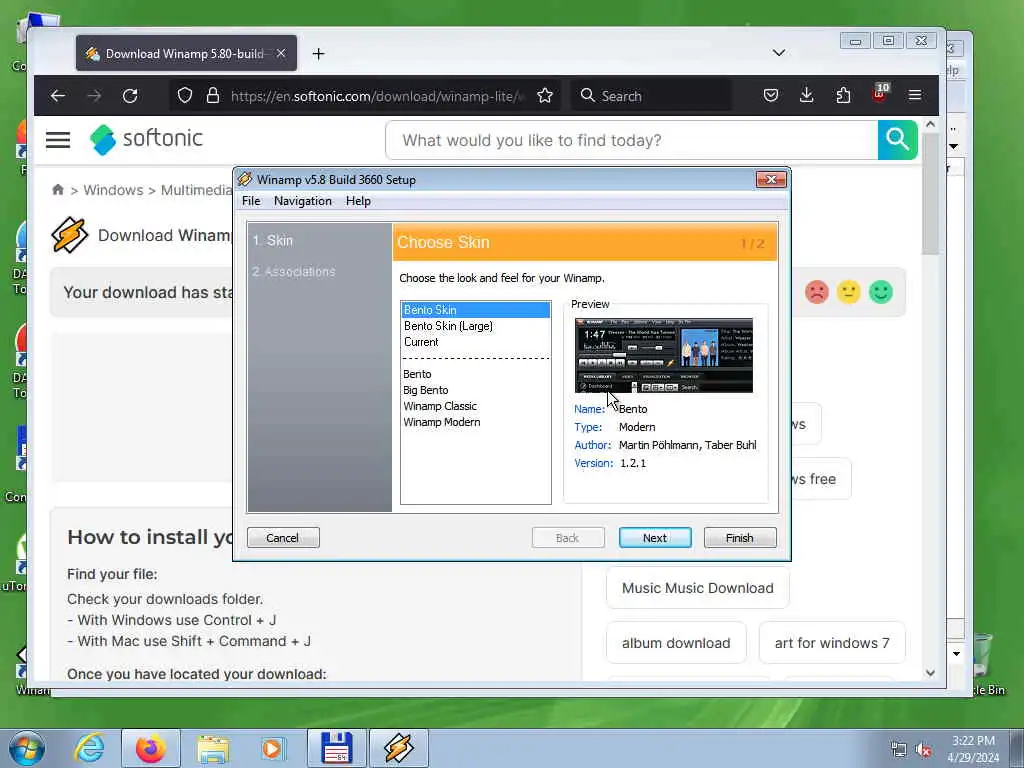This screenshot has width=1024, height=768.
Task: Click Next in Winamp Setup
Action: pos(655,537)
